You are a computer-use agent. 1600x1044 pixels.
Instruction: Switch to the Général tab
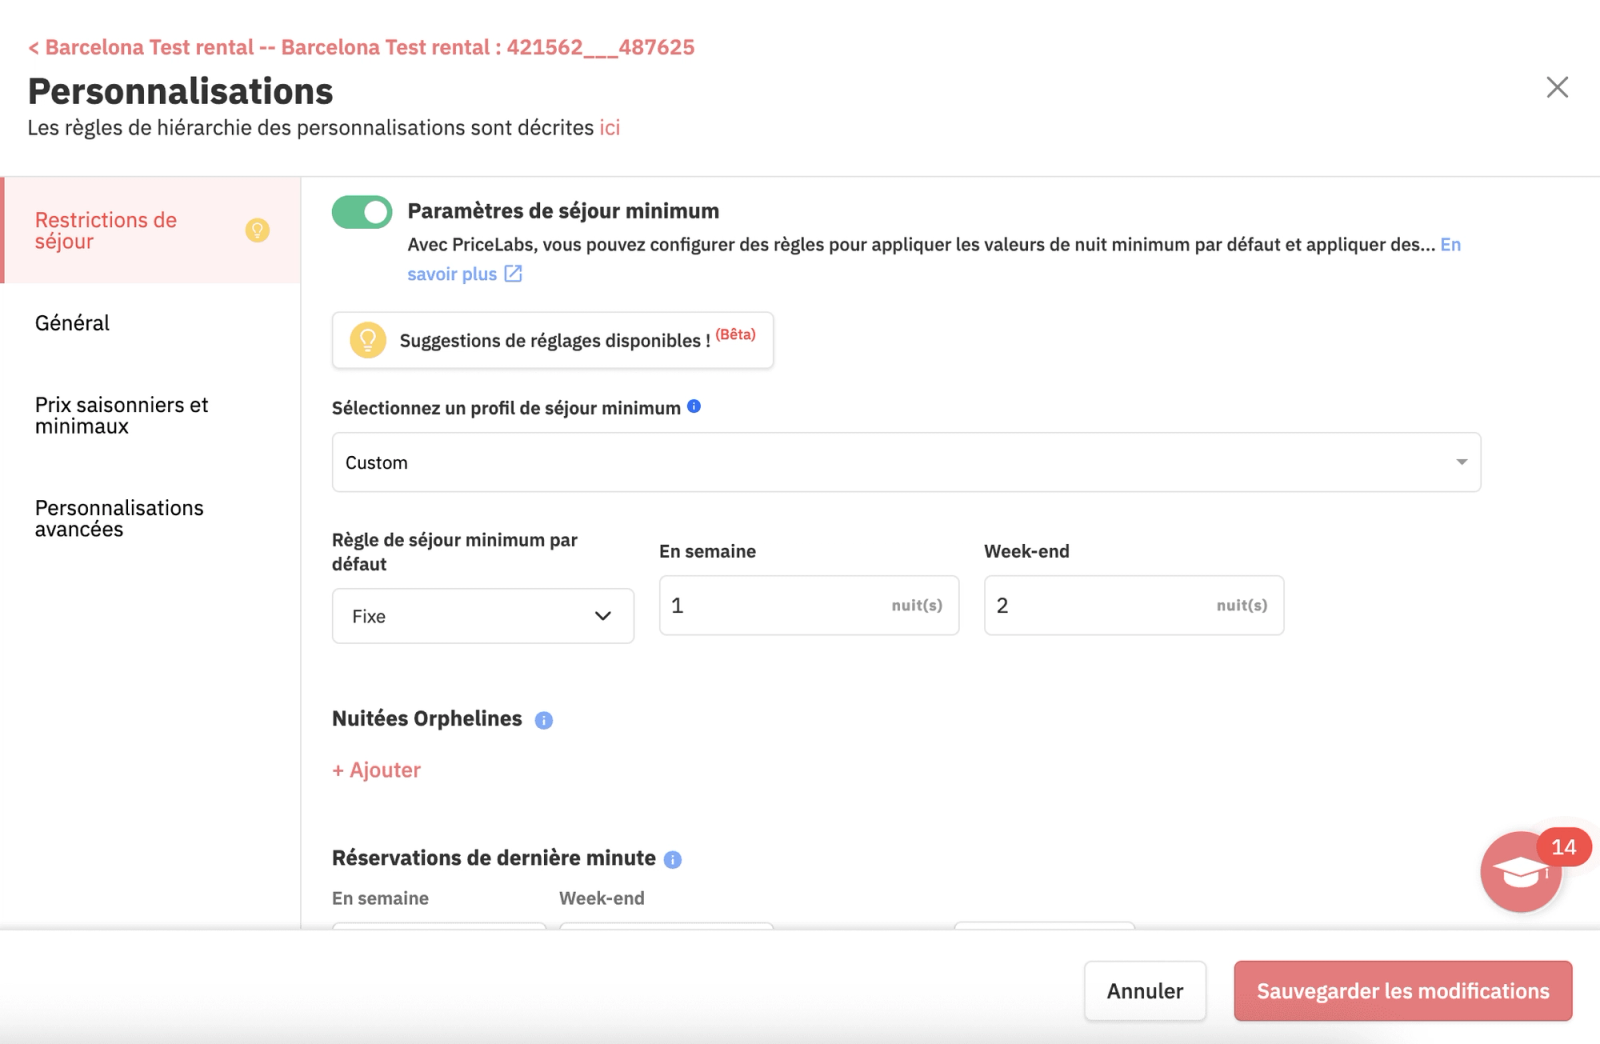tap(72, 323)
